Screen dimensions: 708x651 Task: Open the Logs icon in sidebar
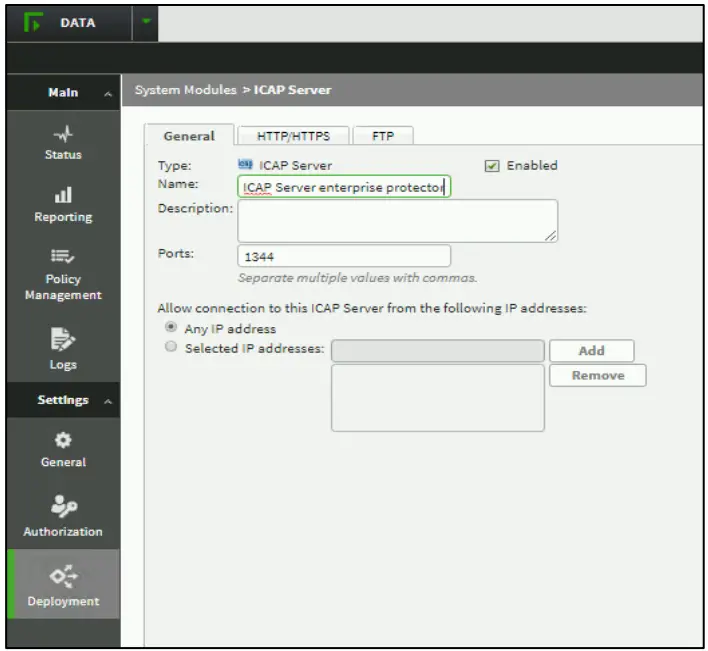coord(63,339)
